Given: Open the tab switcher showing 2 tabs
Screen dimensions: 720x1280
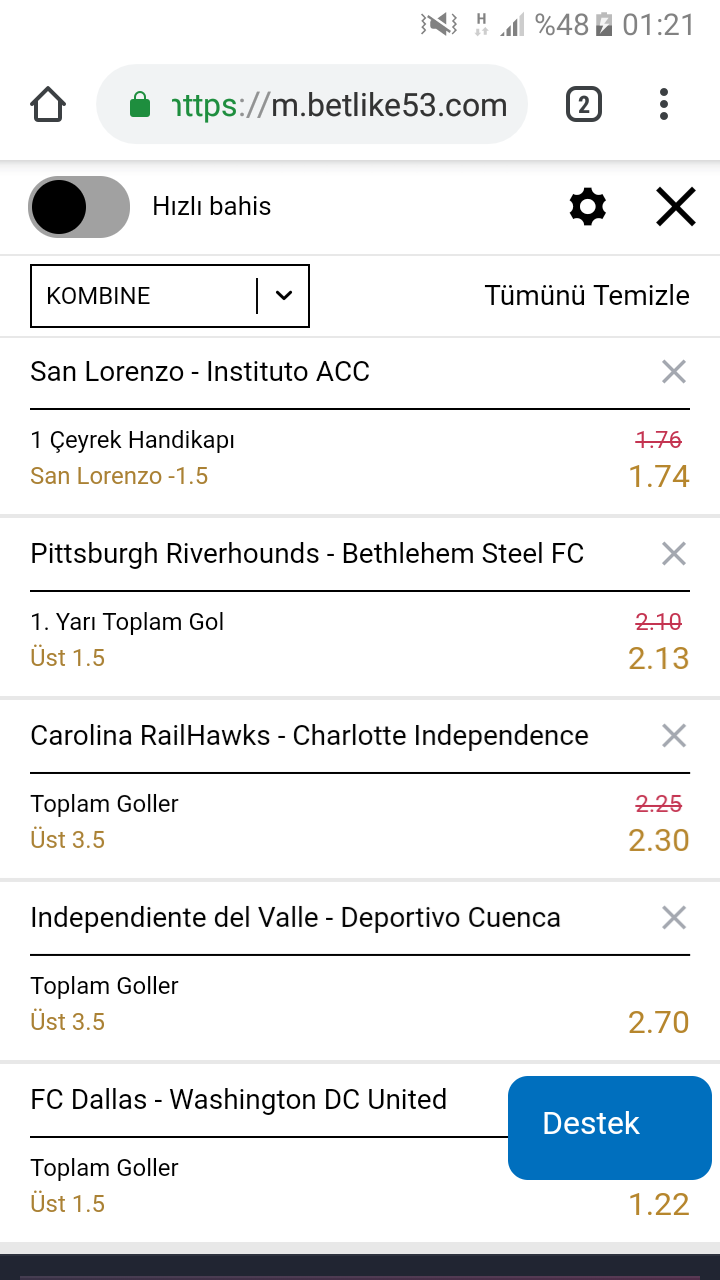Looking at the screenshot, I should (x=584, y=105).
